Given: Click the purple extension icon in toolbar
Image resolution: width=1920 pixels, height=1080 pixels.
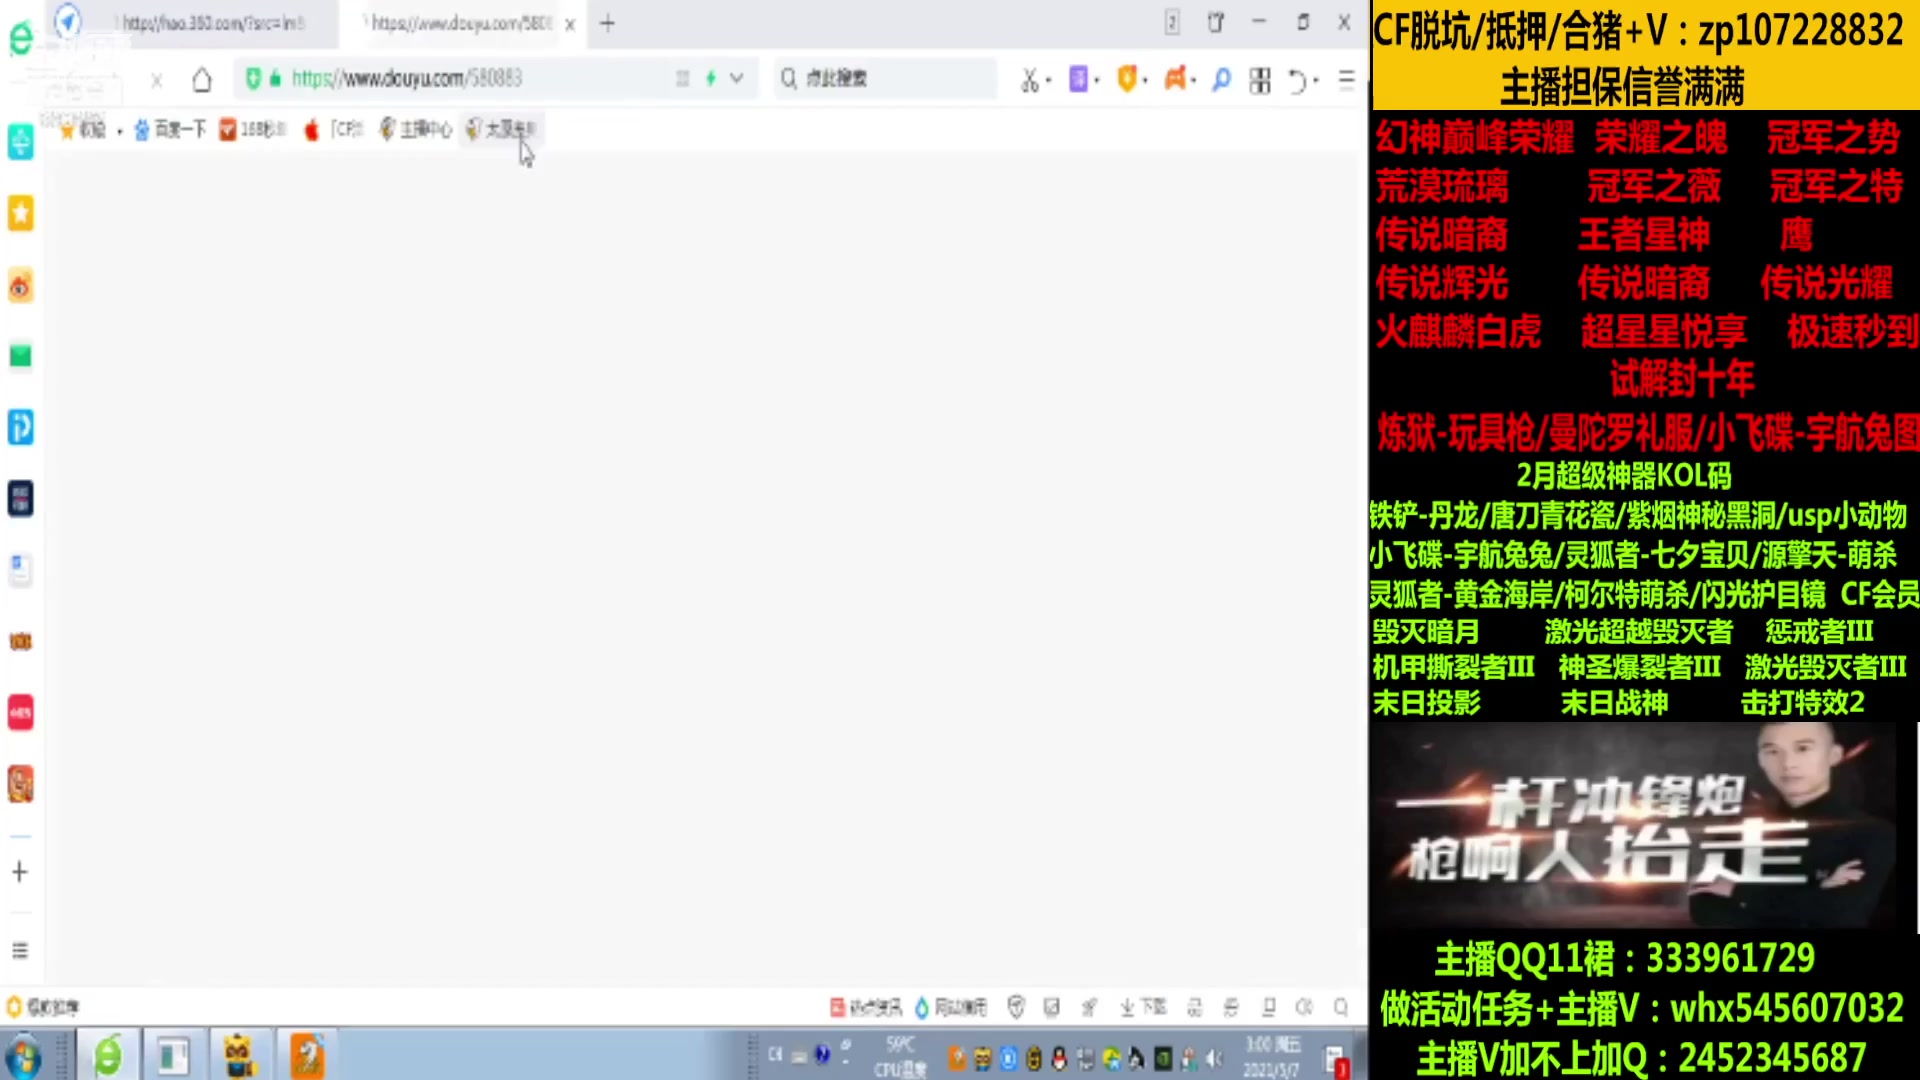Looking at the screenshot, I should (1078, 79).
